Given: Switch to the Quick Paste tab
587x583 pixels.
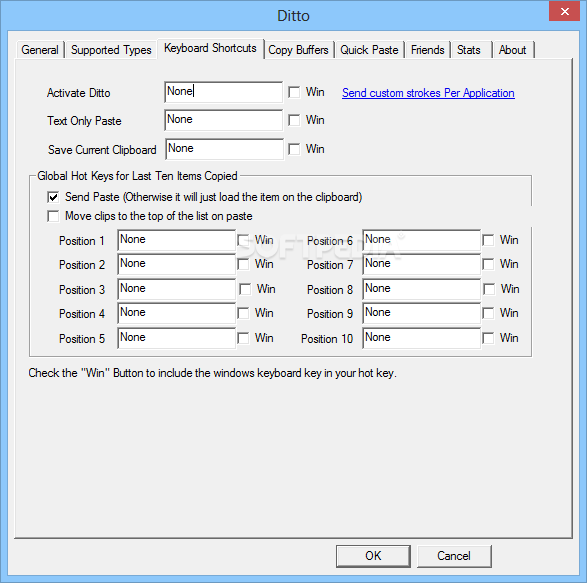Looking at the screenshot, I should [369, 50].
